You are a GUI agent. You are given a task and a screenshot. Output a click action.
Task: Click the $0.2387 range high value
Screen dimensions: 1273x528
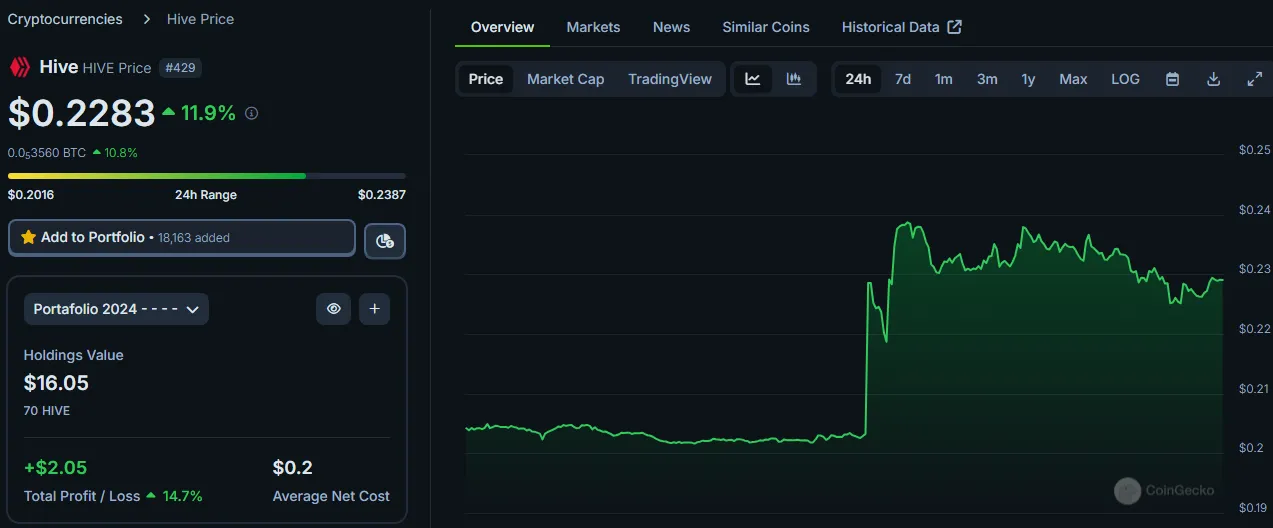click(x=382, y=195)
